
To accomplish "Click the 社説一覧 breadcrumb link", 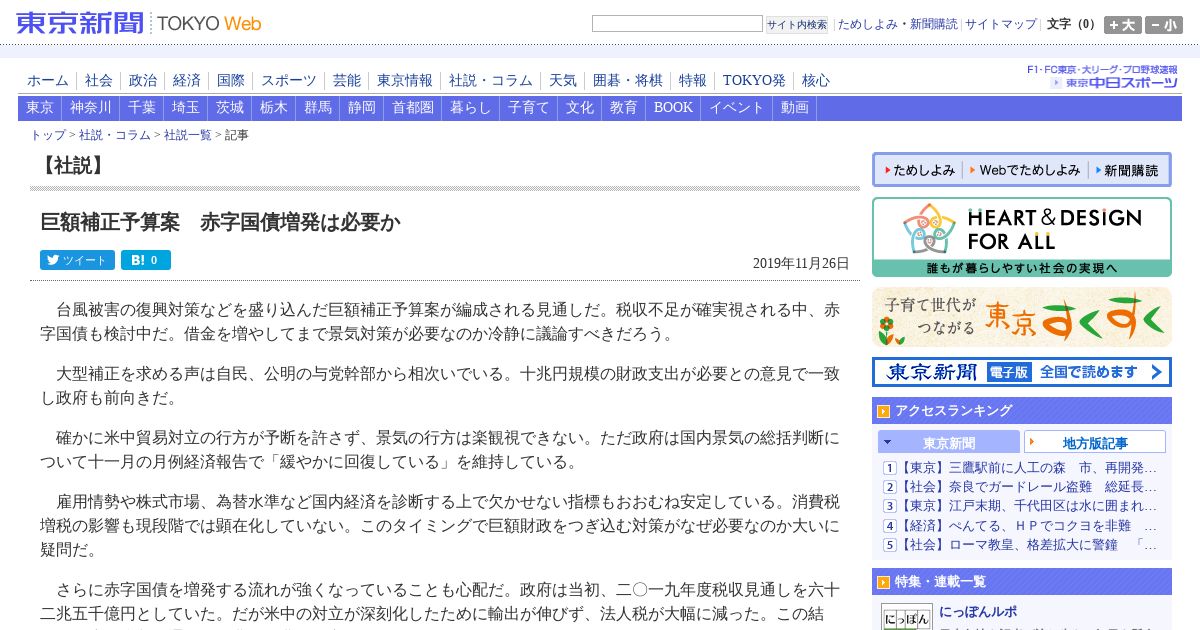I will (188, 135).
